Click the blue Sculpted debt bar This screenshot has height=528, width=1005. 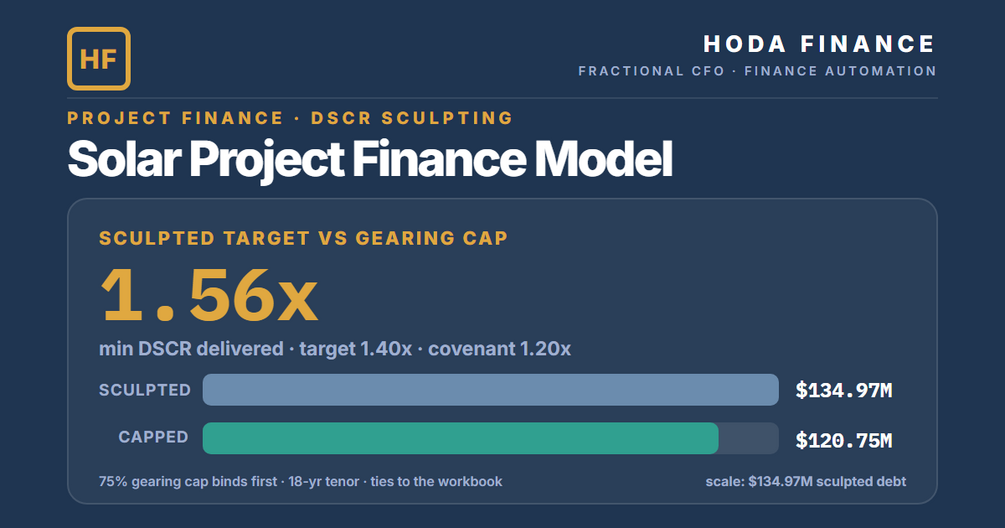tap(491, 390)
